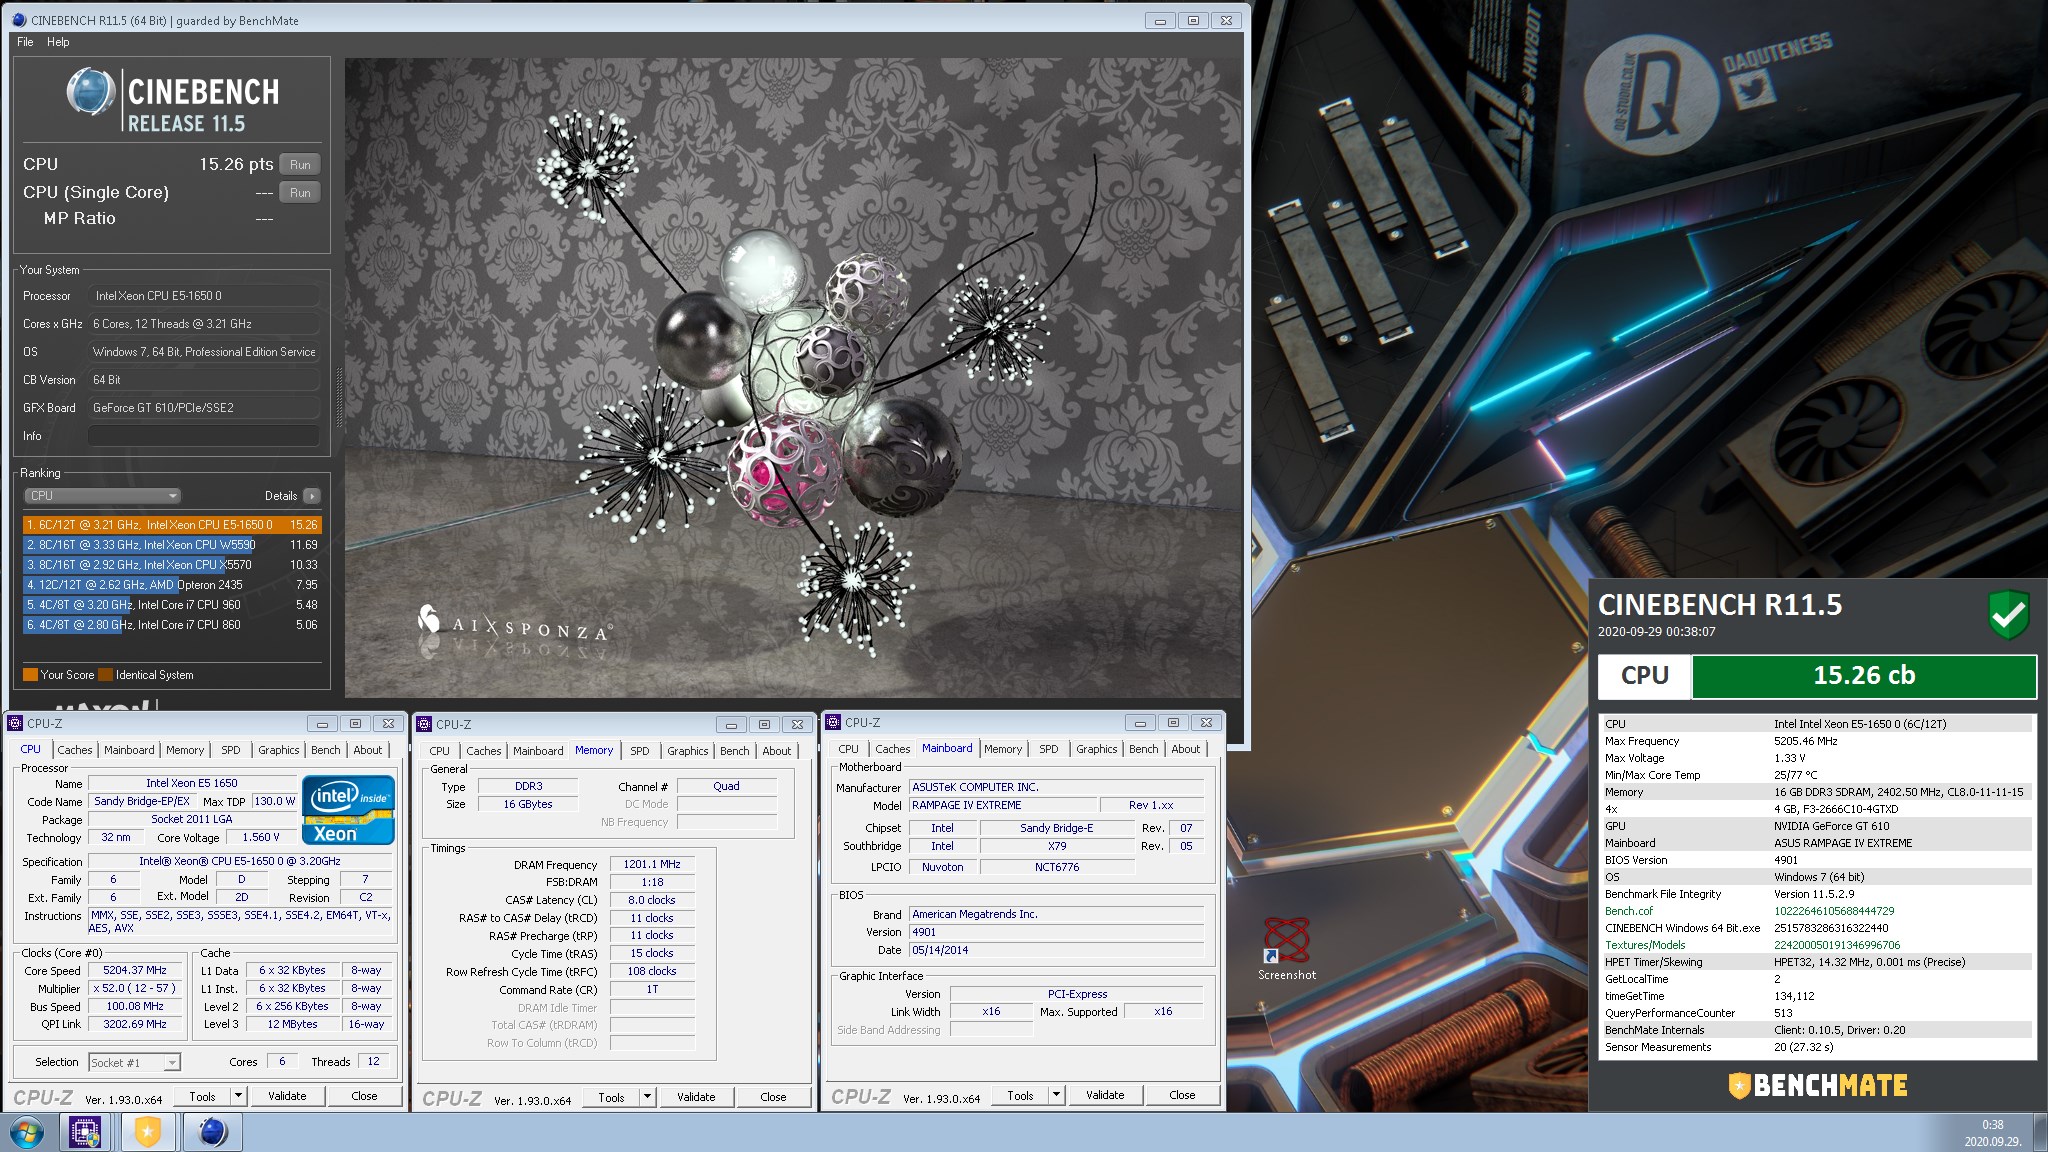The height and width of the screenshot is (1152, 2048).
Task: Click the CPU-Z Mainboard window title icon
Action: coord(833,722)
